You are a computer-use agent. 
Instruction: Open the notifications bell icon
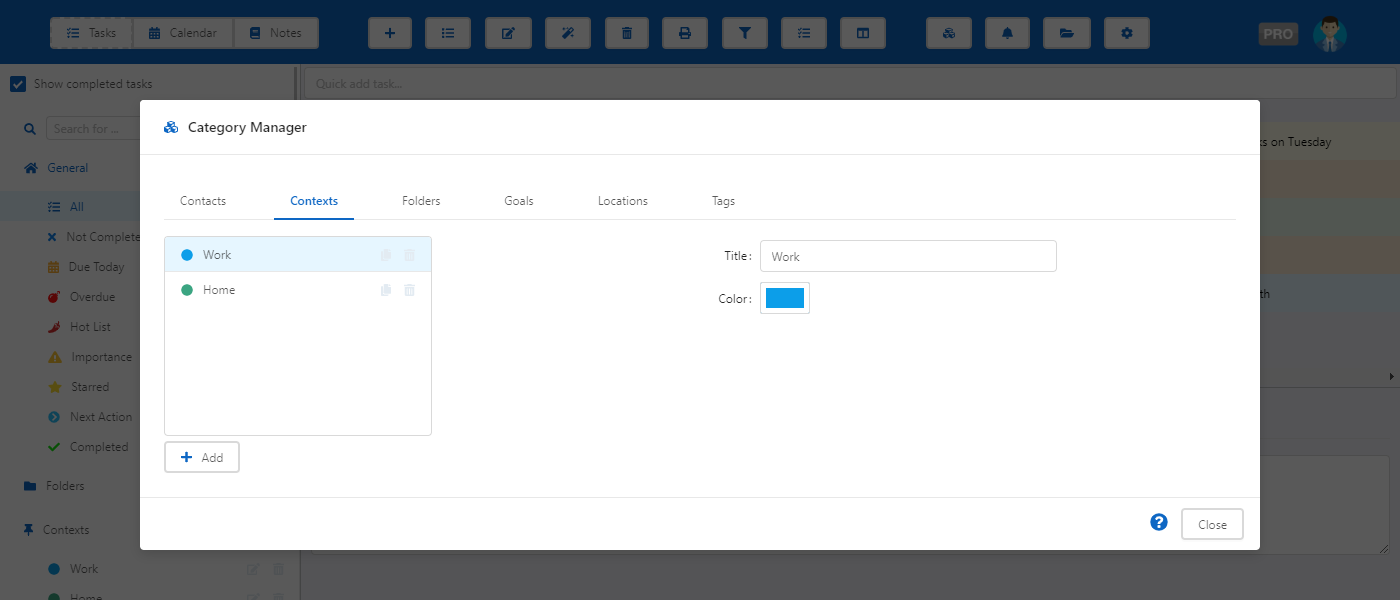point(1007,33)
